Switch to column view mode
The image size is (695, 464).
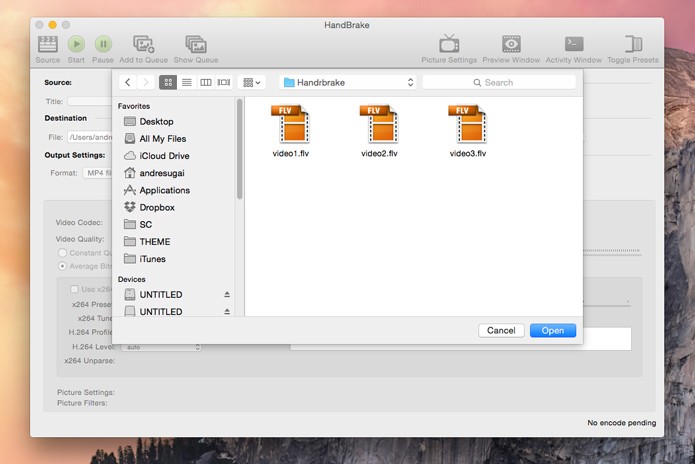click(206, 82)
